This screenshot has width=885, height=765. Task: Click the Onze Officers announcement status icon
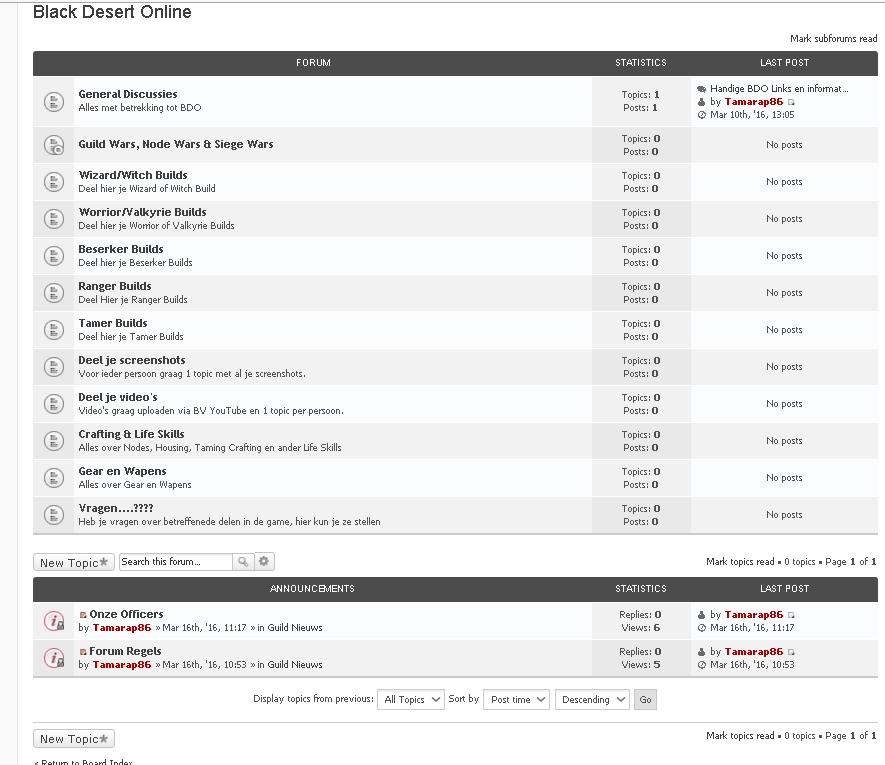[x=54, y=621]
